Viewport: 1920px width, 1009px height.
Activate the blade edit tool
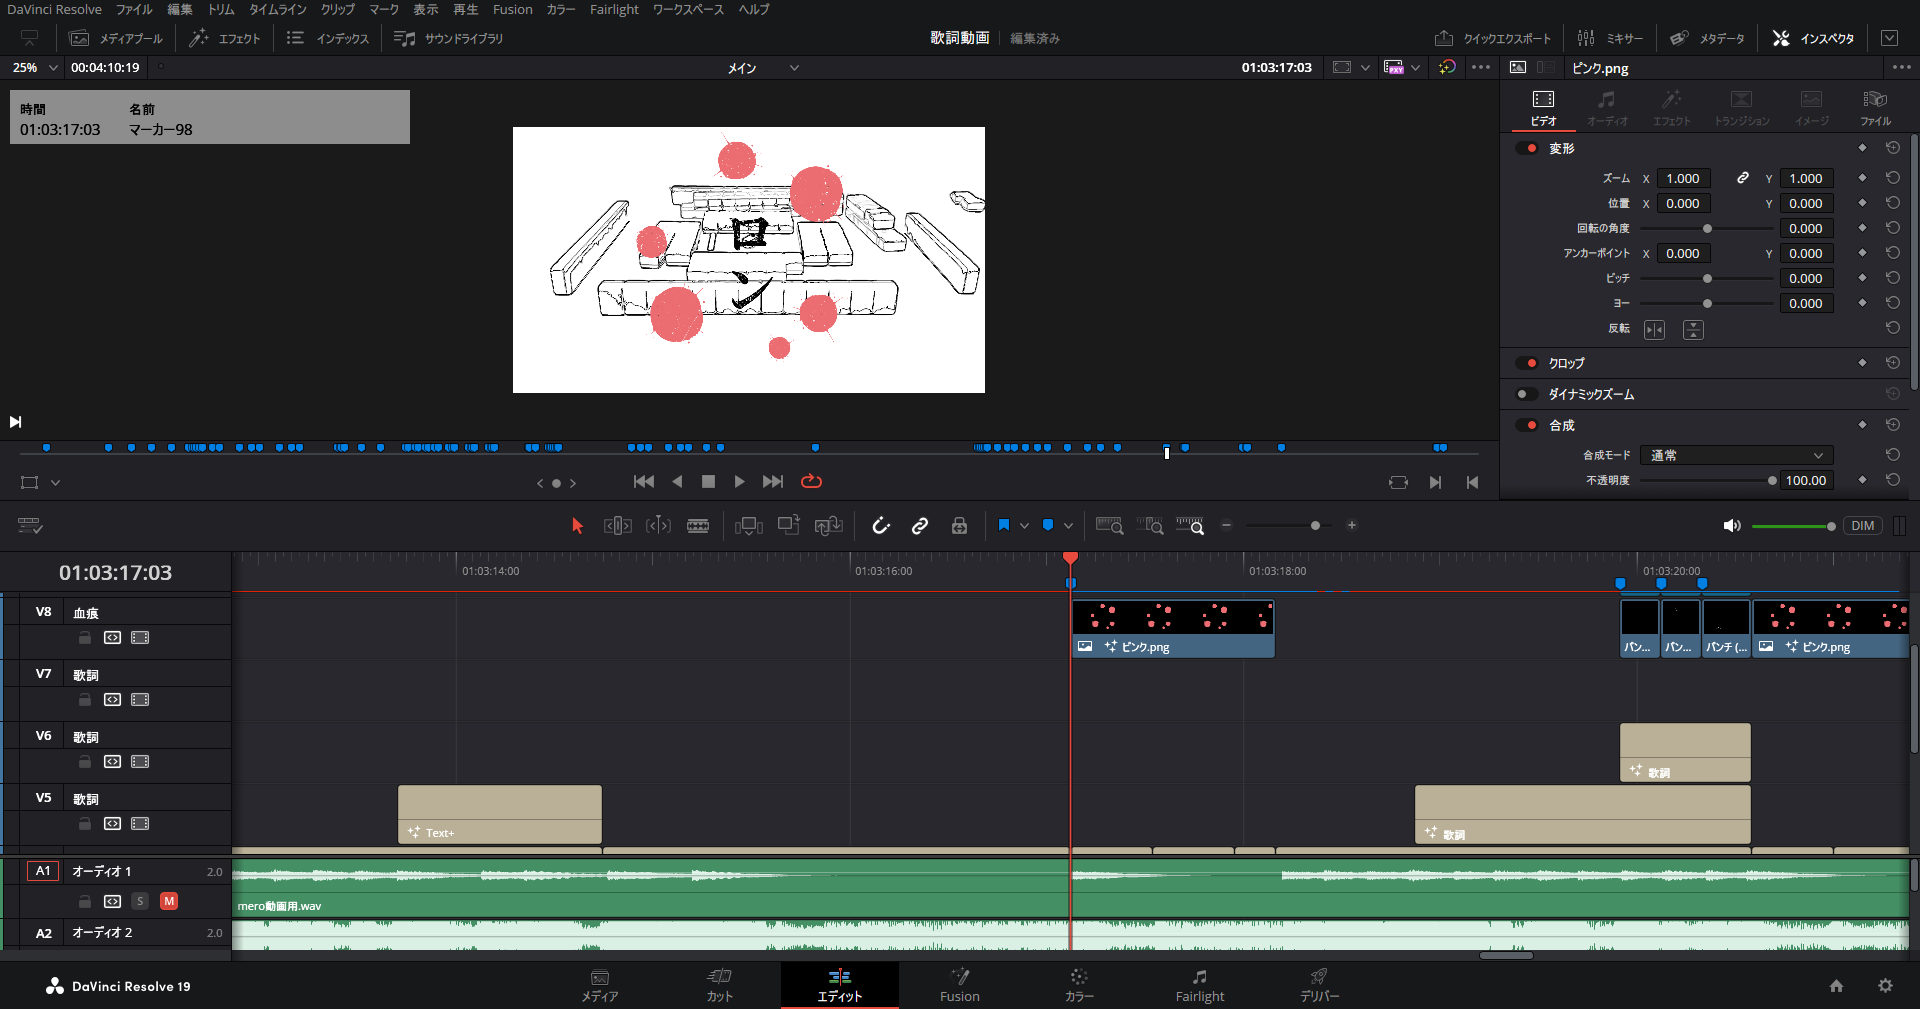click(x=698, y=526)
